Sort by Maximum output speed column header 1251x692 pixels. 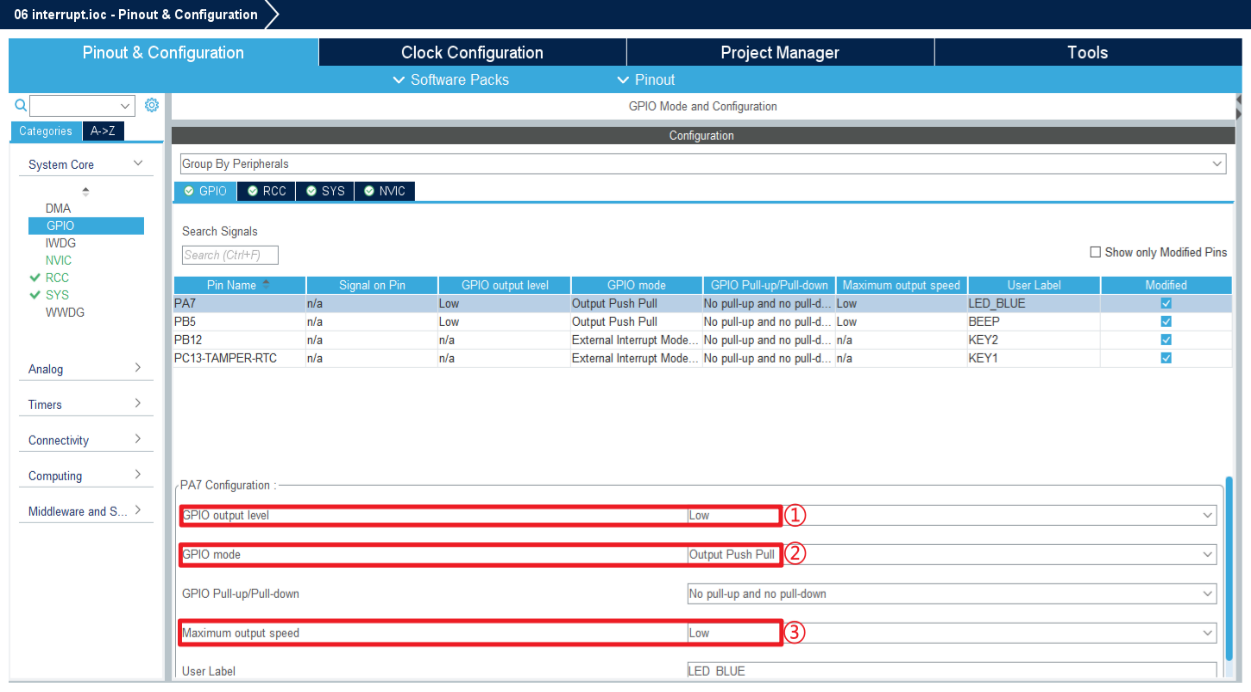tap(901, 285)
